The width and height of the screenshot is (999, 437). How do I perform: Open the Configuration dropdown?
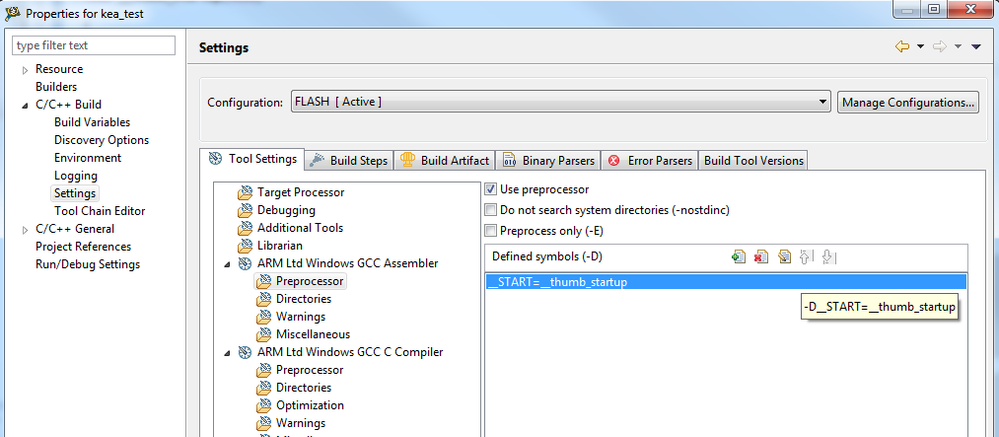(x=823, y=102)
